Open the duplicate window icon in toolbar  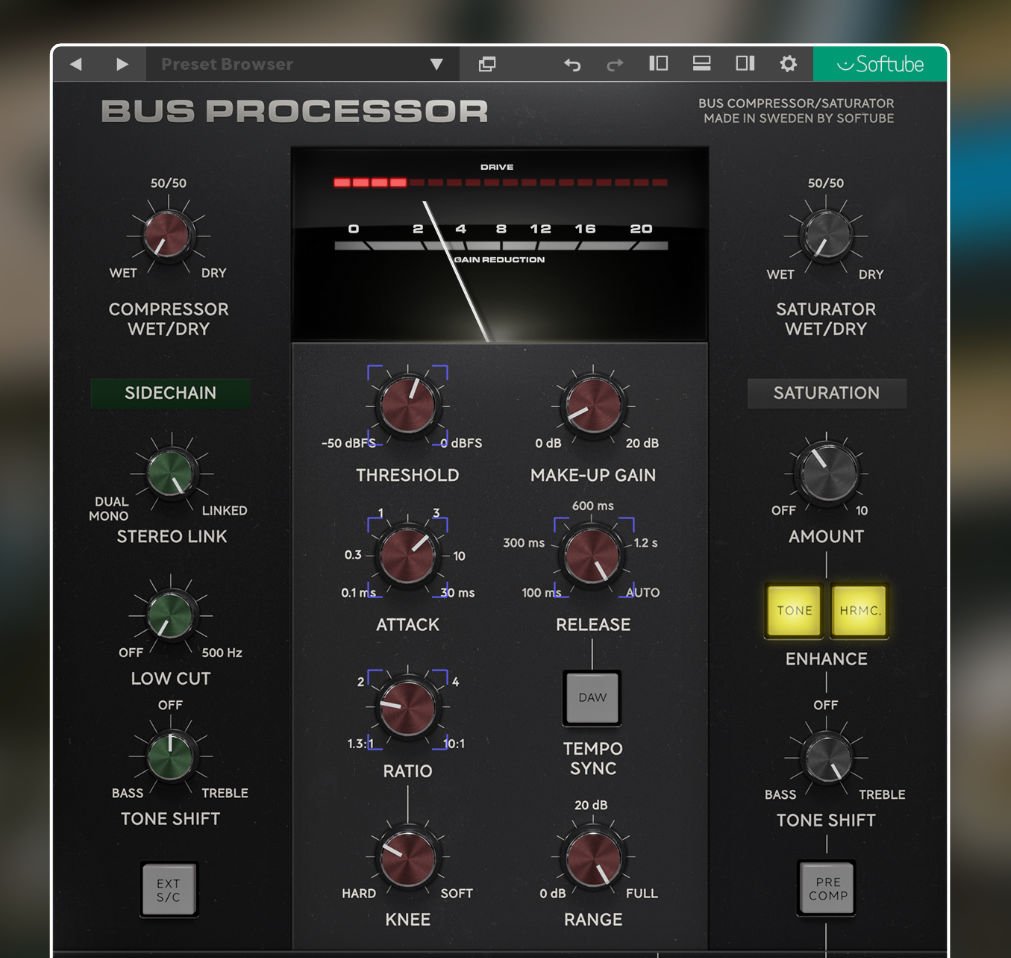pyautogui.click(x=487, y=64)
